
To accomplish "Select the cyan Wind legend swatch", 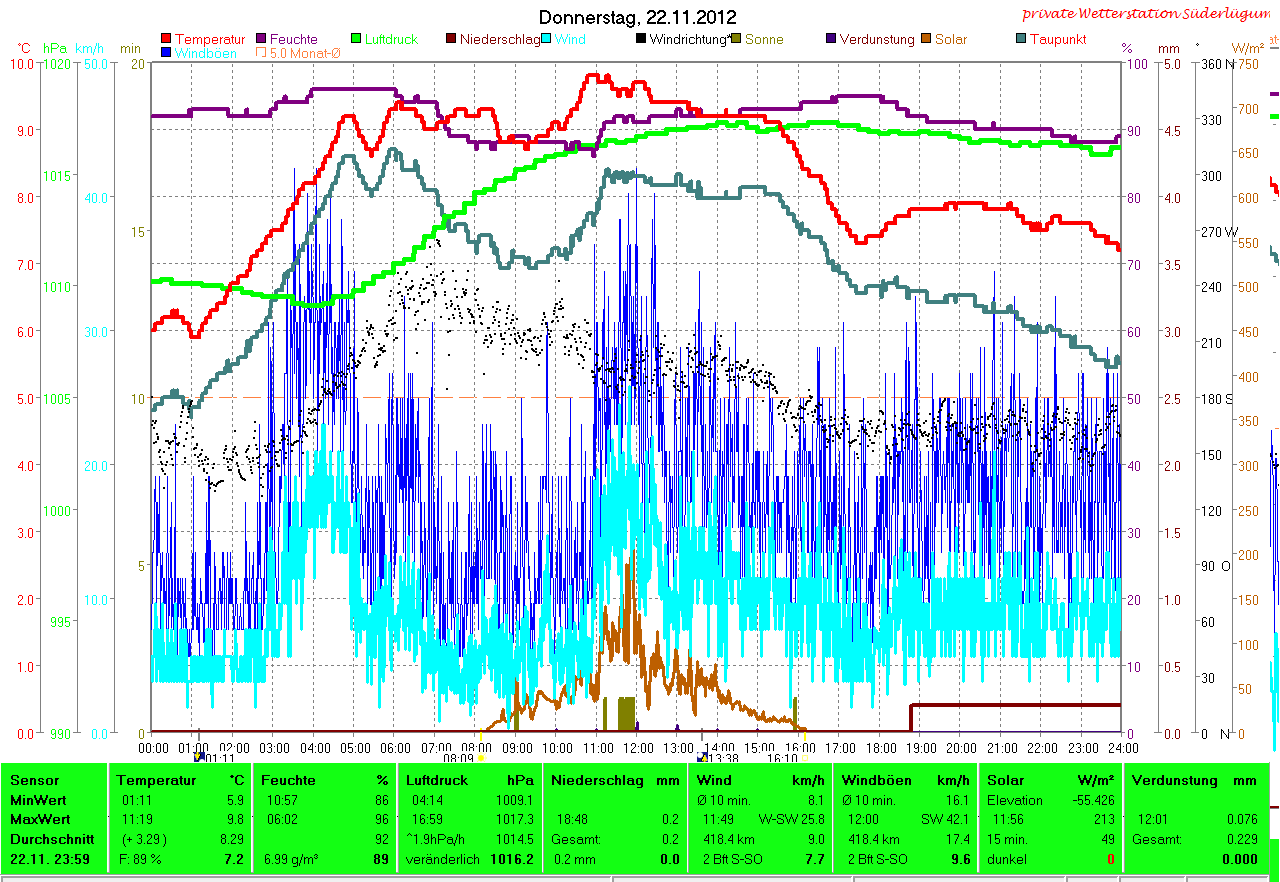I will (547, 39).
